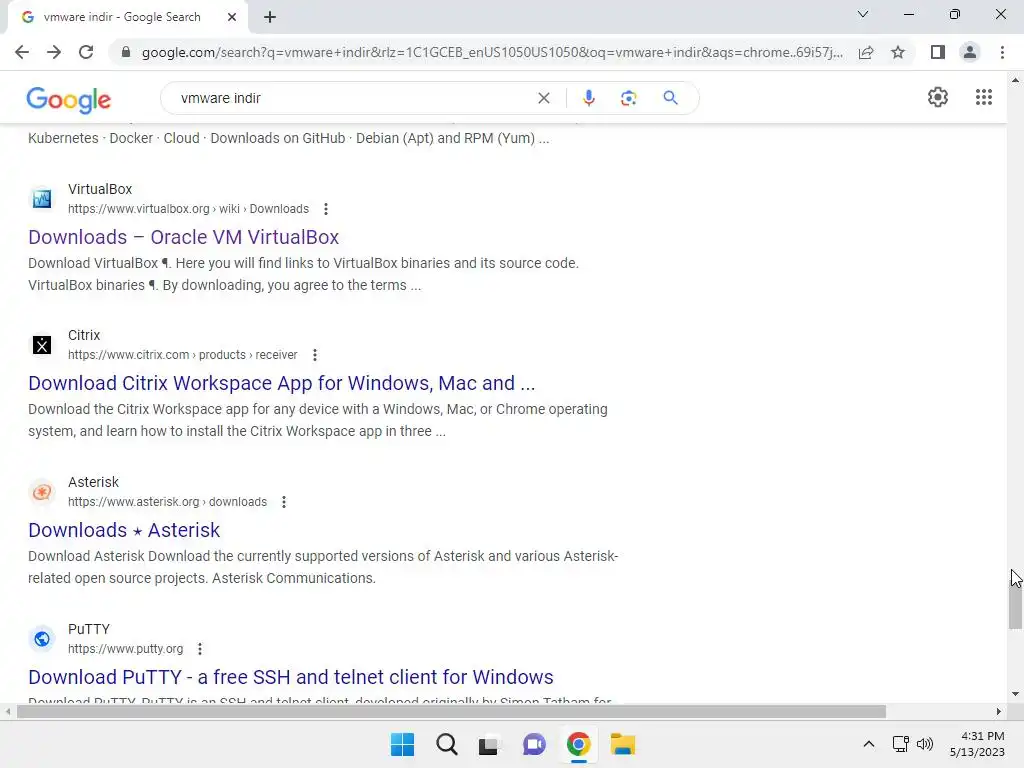Open more options for Citrix result
This screenshot has width=1024, height=768.
tap(315, 355)
